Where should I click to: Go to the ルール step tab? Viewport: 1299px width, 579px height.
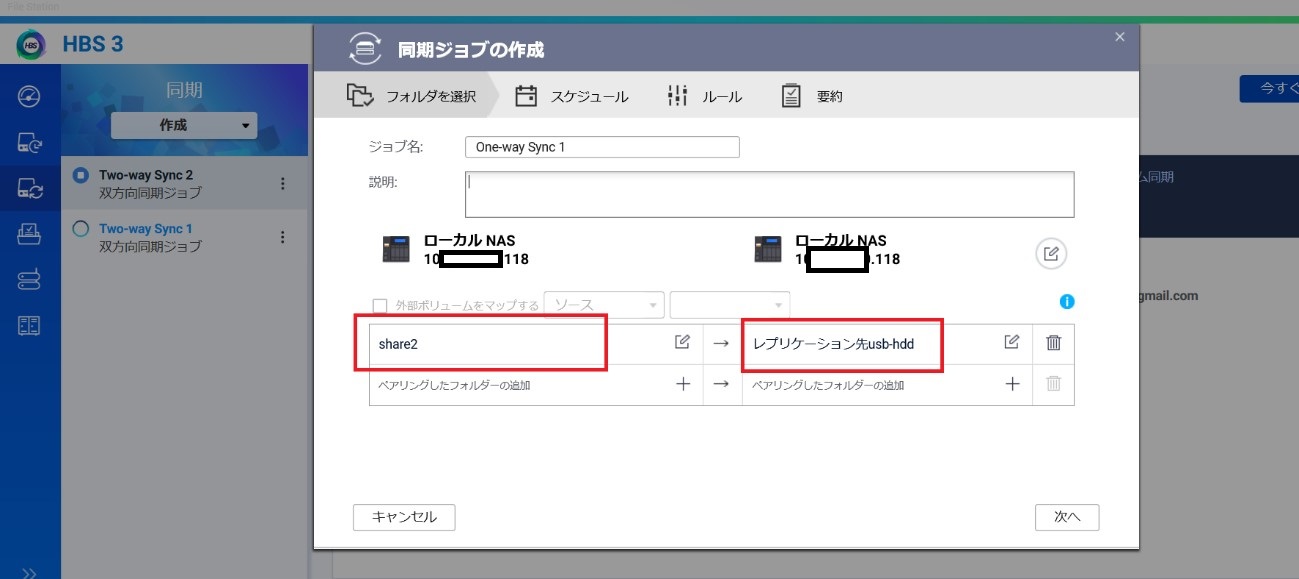(x=705, y=96)
